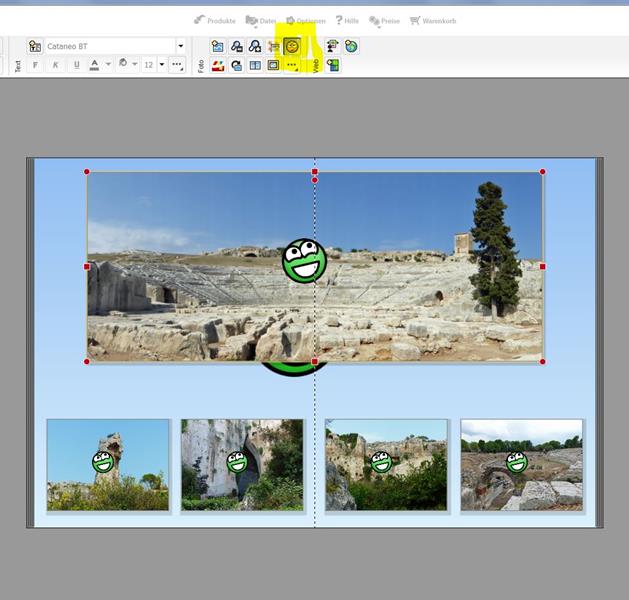Viewport: 629px width, 600px height.
Task: Click the video presenter icon
Action: click(332, 47)
